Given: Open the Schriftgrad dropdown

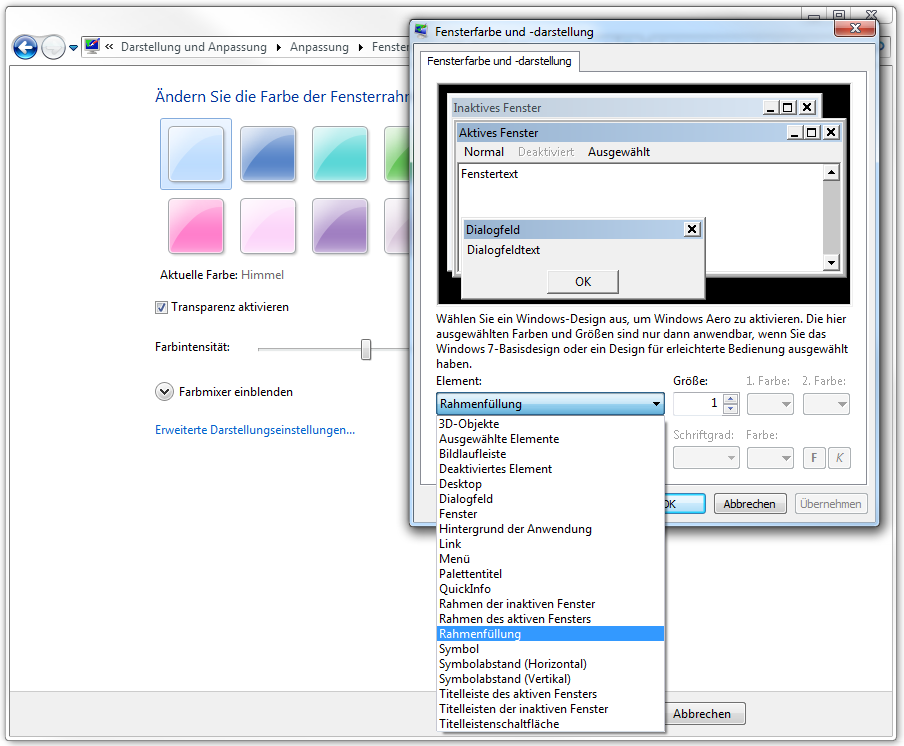Looking at the screenshot, I should pos(706,458).
